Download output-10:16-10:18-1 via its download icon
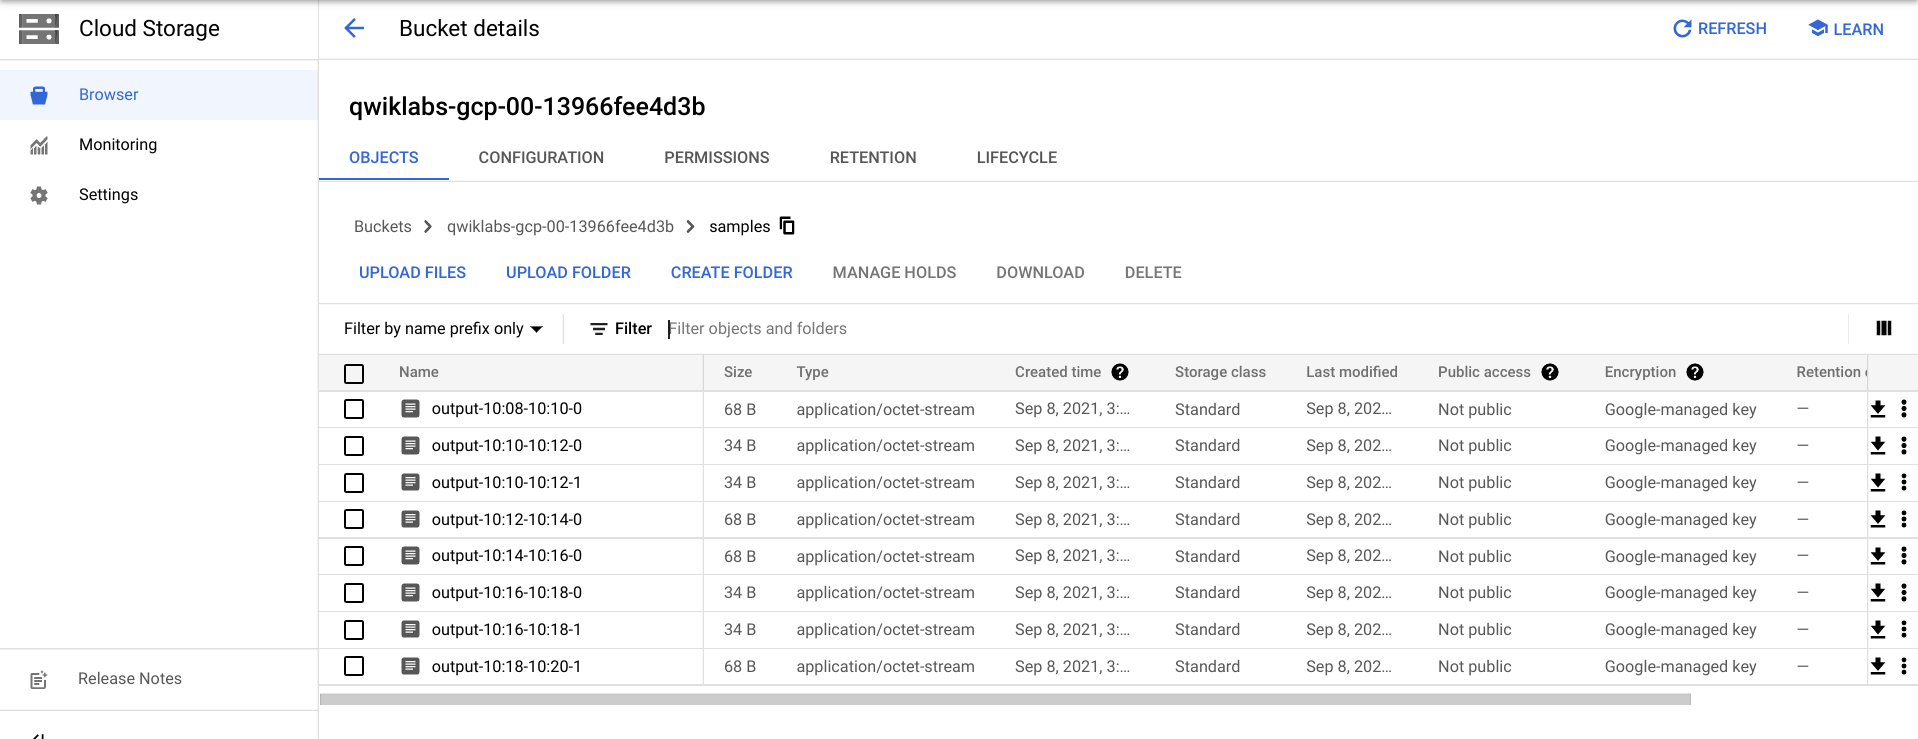This screenshot has height=739, width=1918. click(x=1878, y=630)
